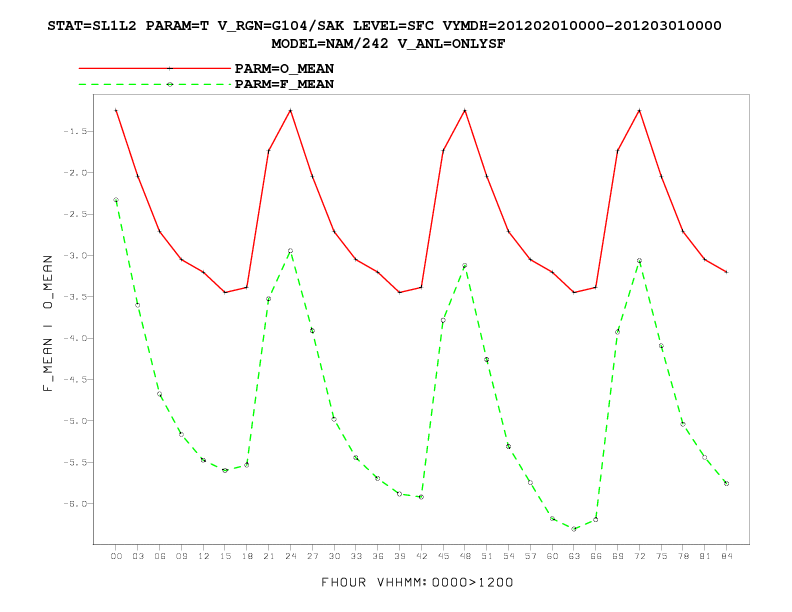Viewport: 792px width, 612px height.
Task: Click the red O_MEAN peak at hour 72
Action: click(x=639, y=110)
